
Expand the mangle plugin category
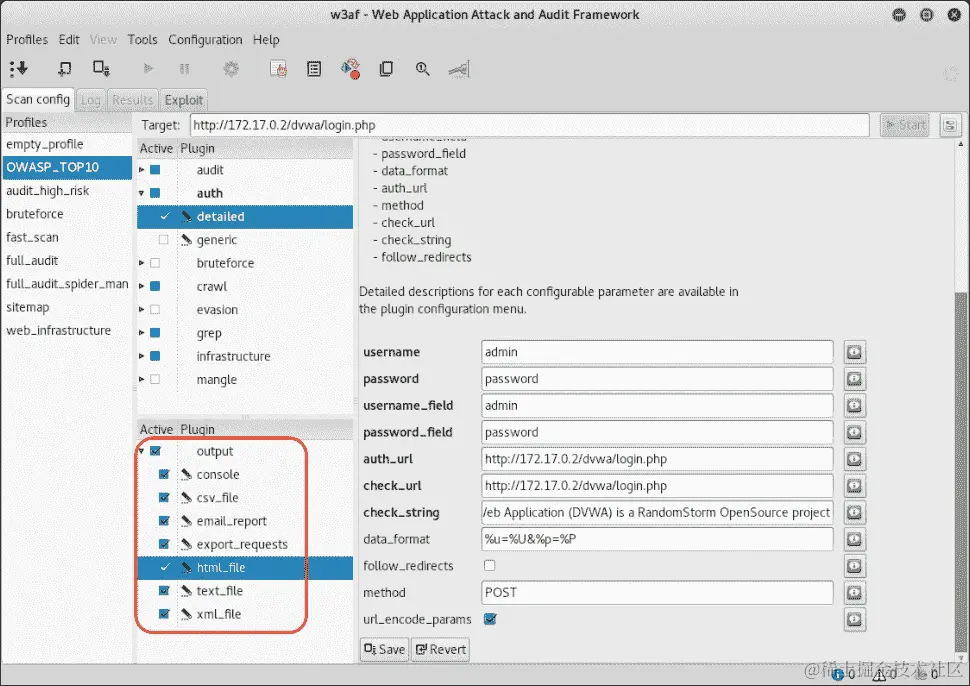click(142, 379)
